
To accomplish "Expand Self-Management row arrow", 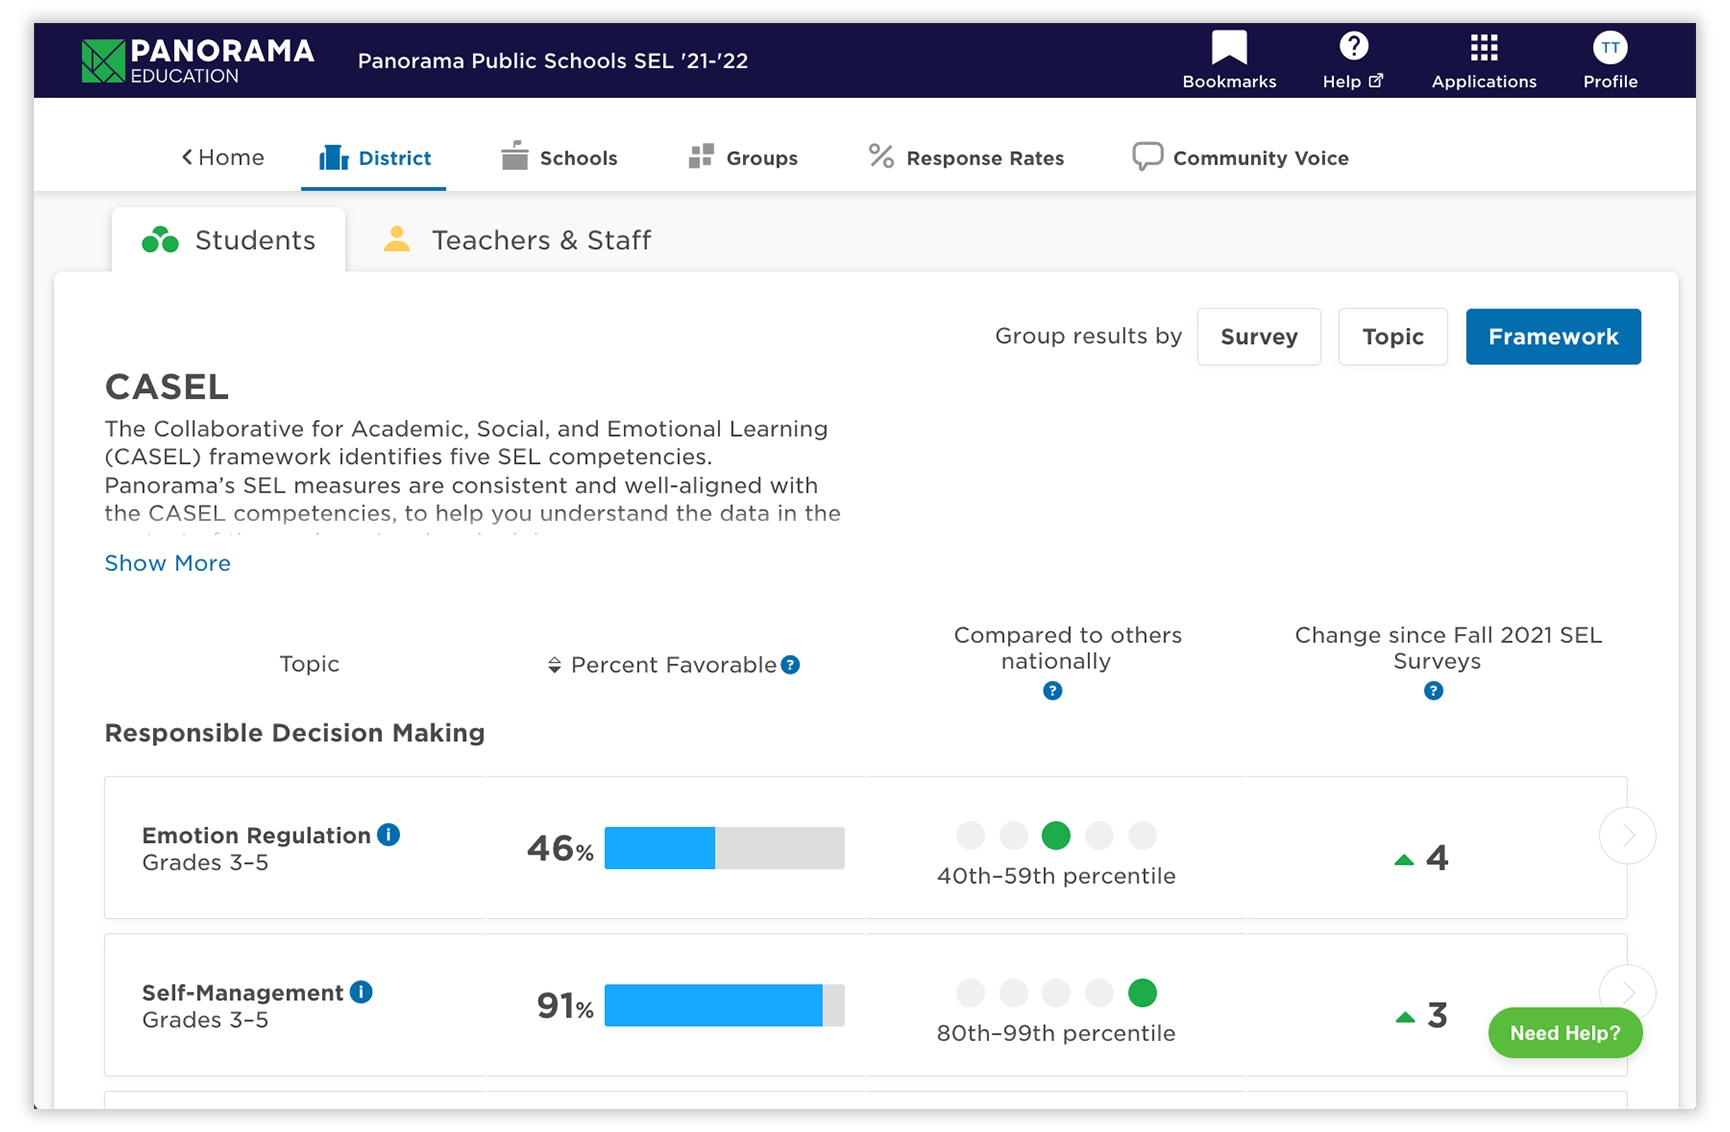I will (1627, 992).
